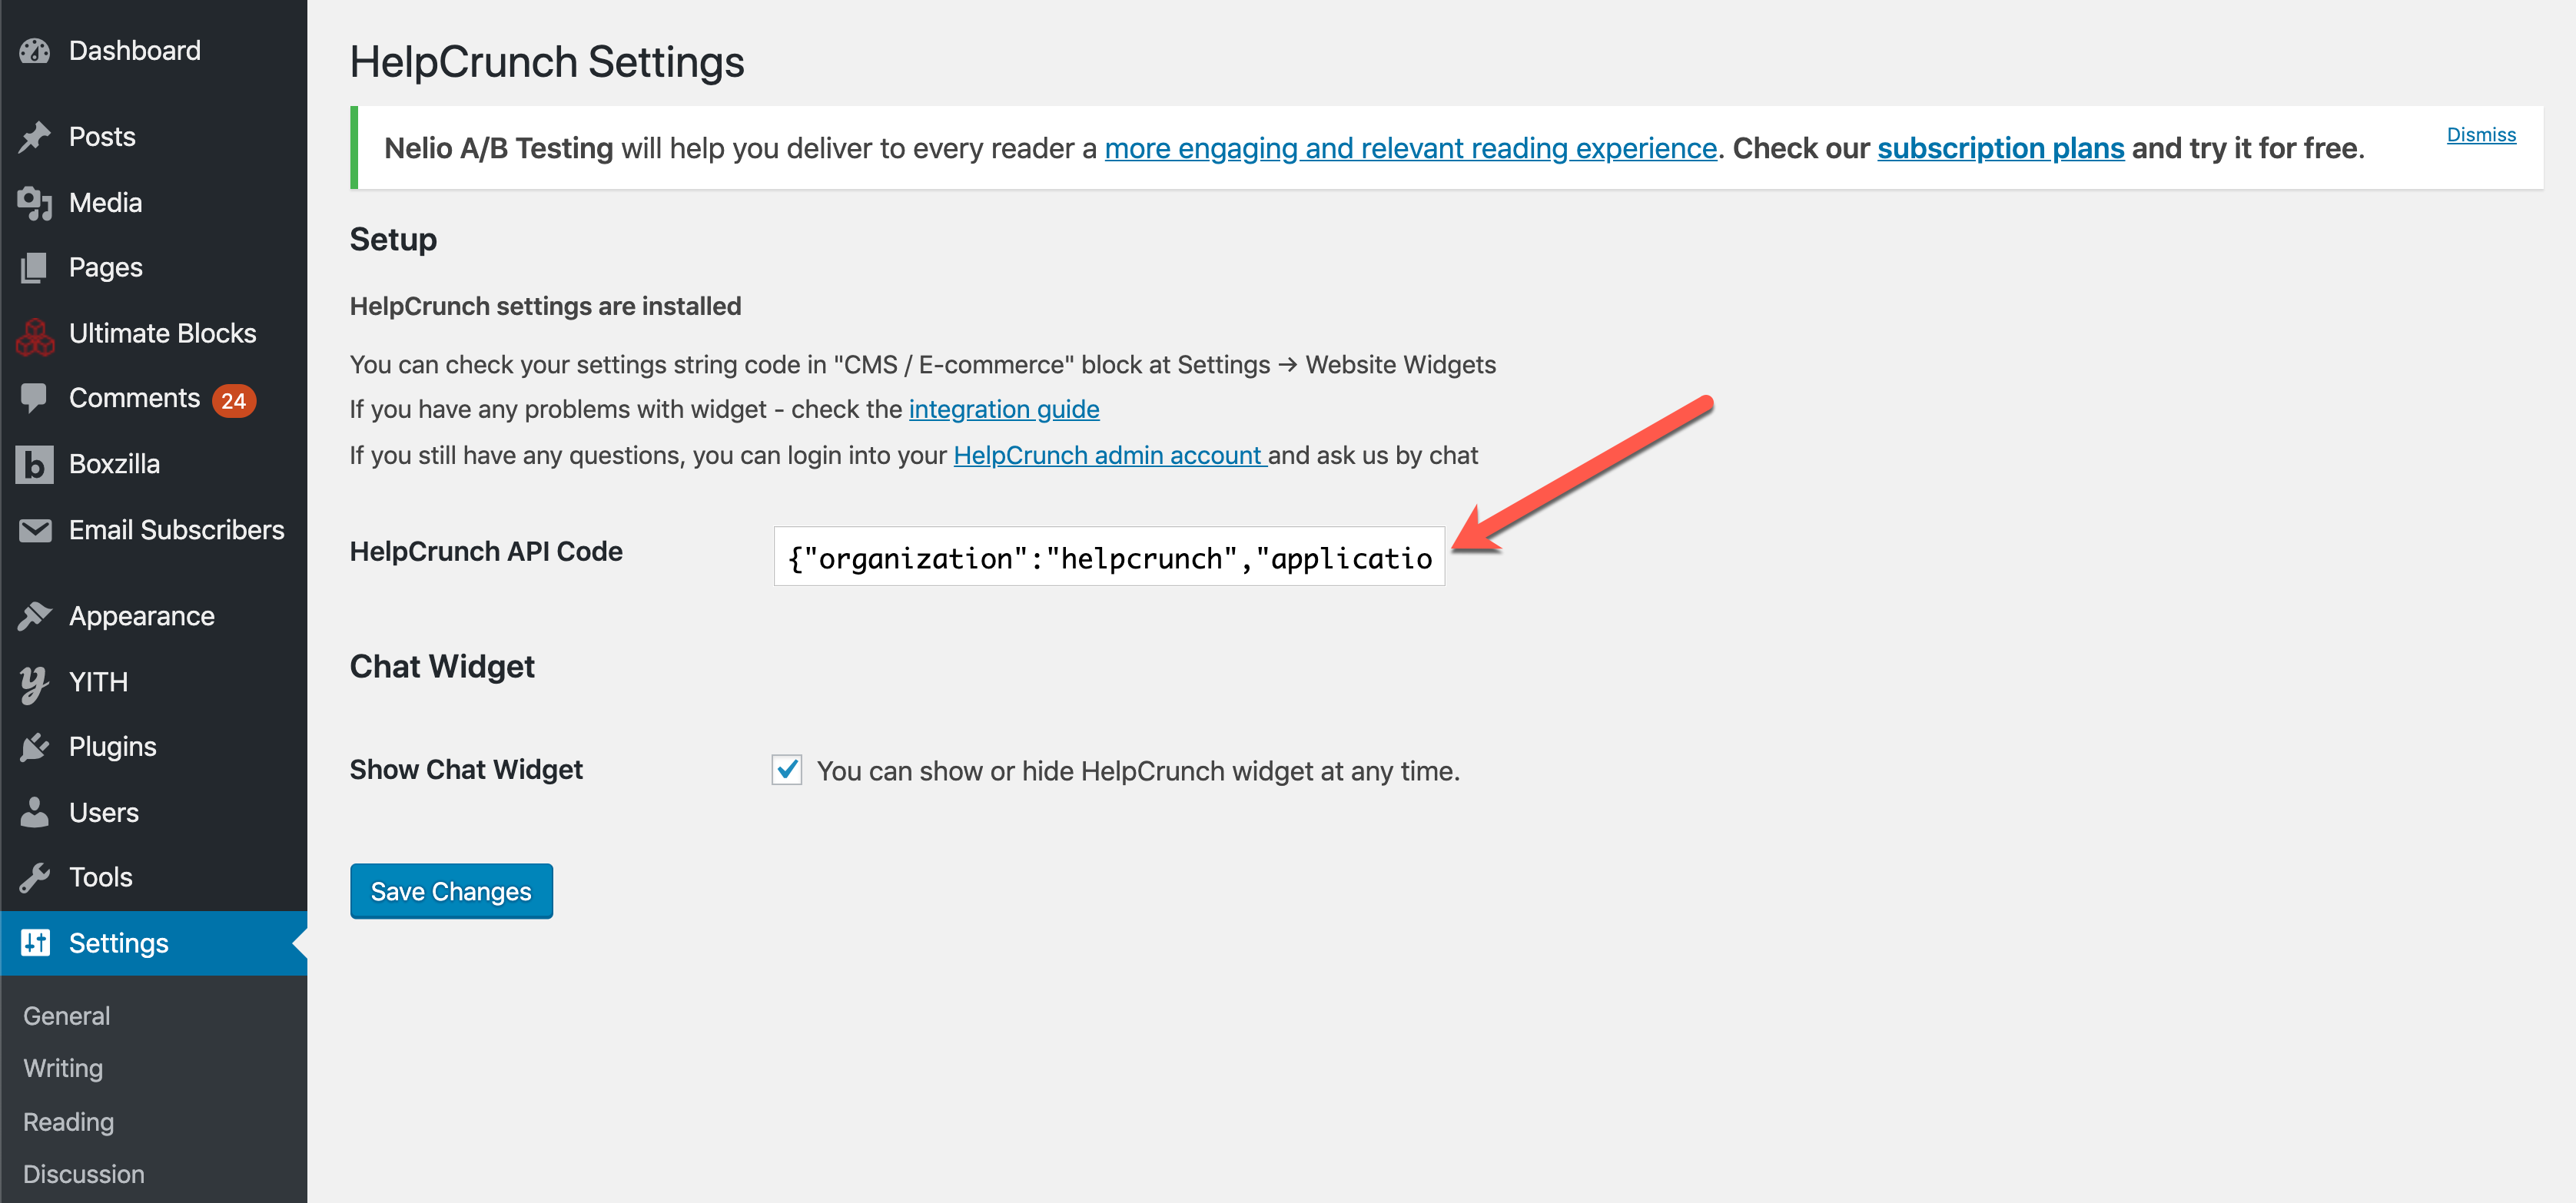Click the Save Changes button
The height and width of the screenshot is (1203, 2576).
pos(451,891)
